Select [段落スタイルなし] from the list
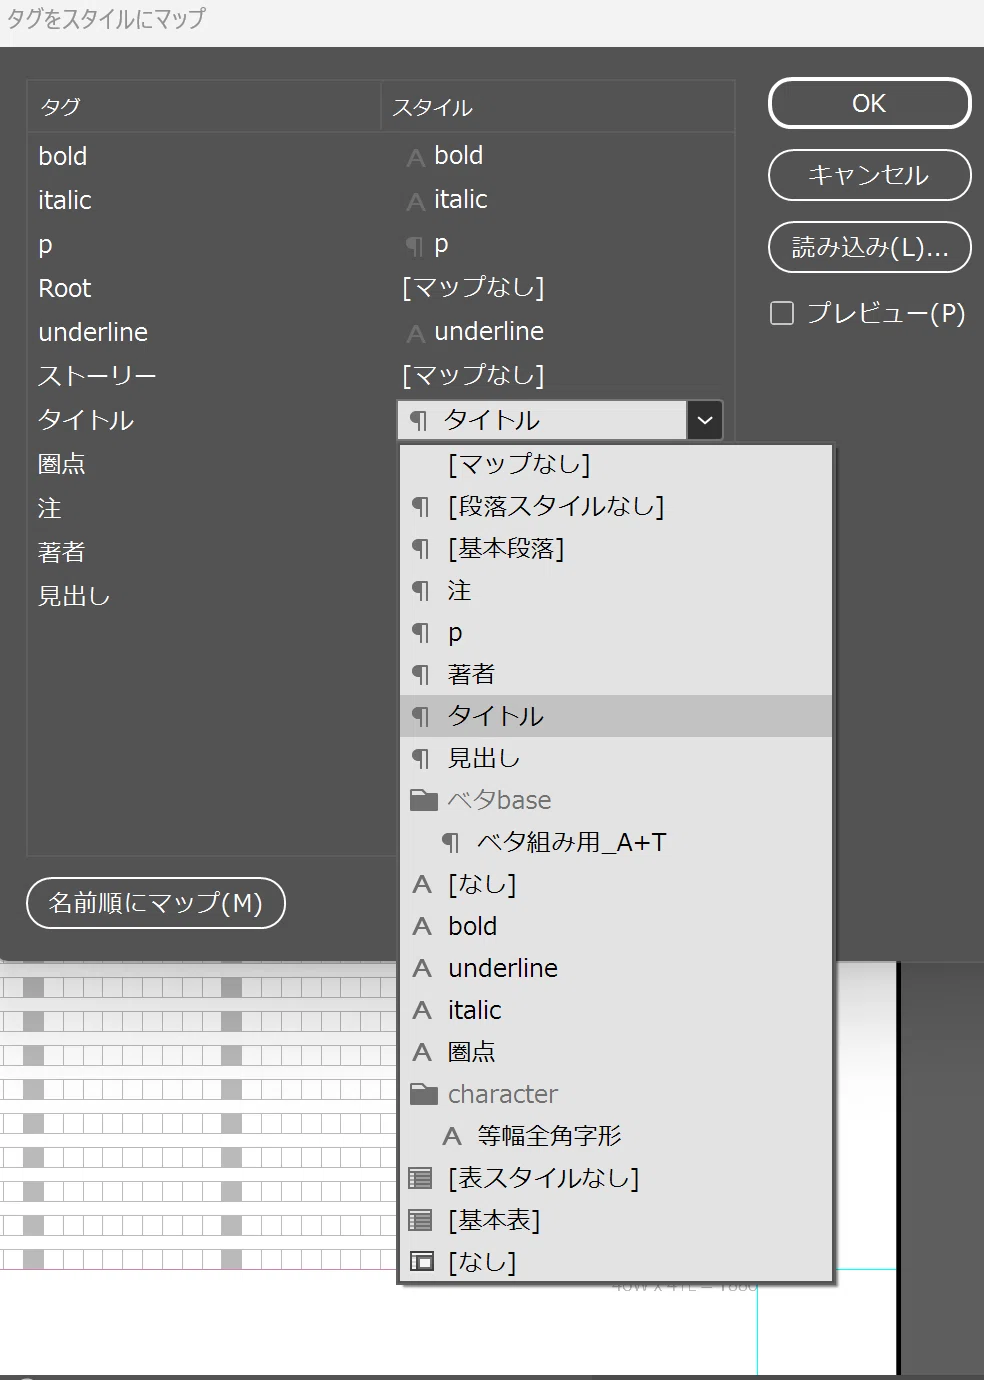 616,506
